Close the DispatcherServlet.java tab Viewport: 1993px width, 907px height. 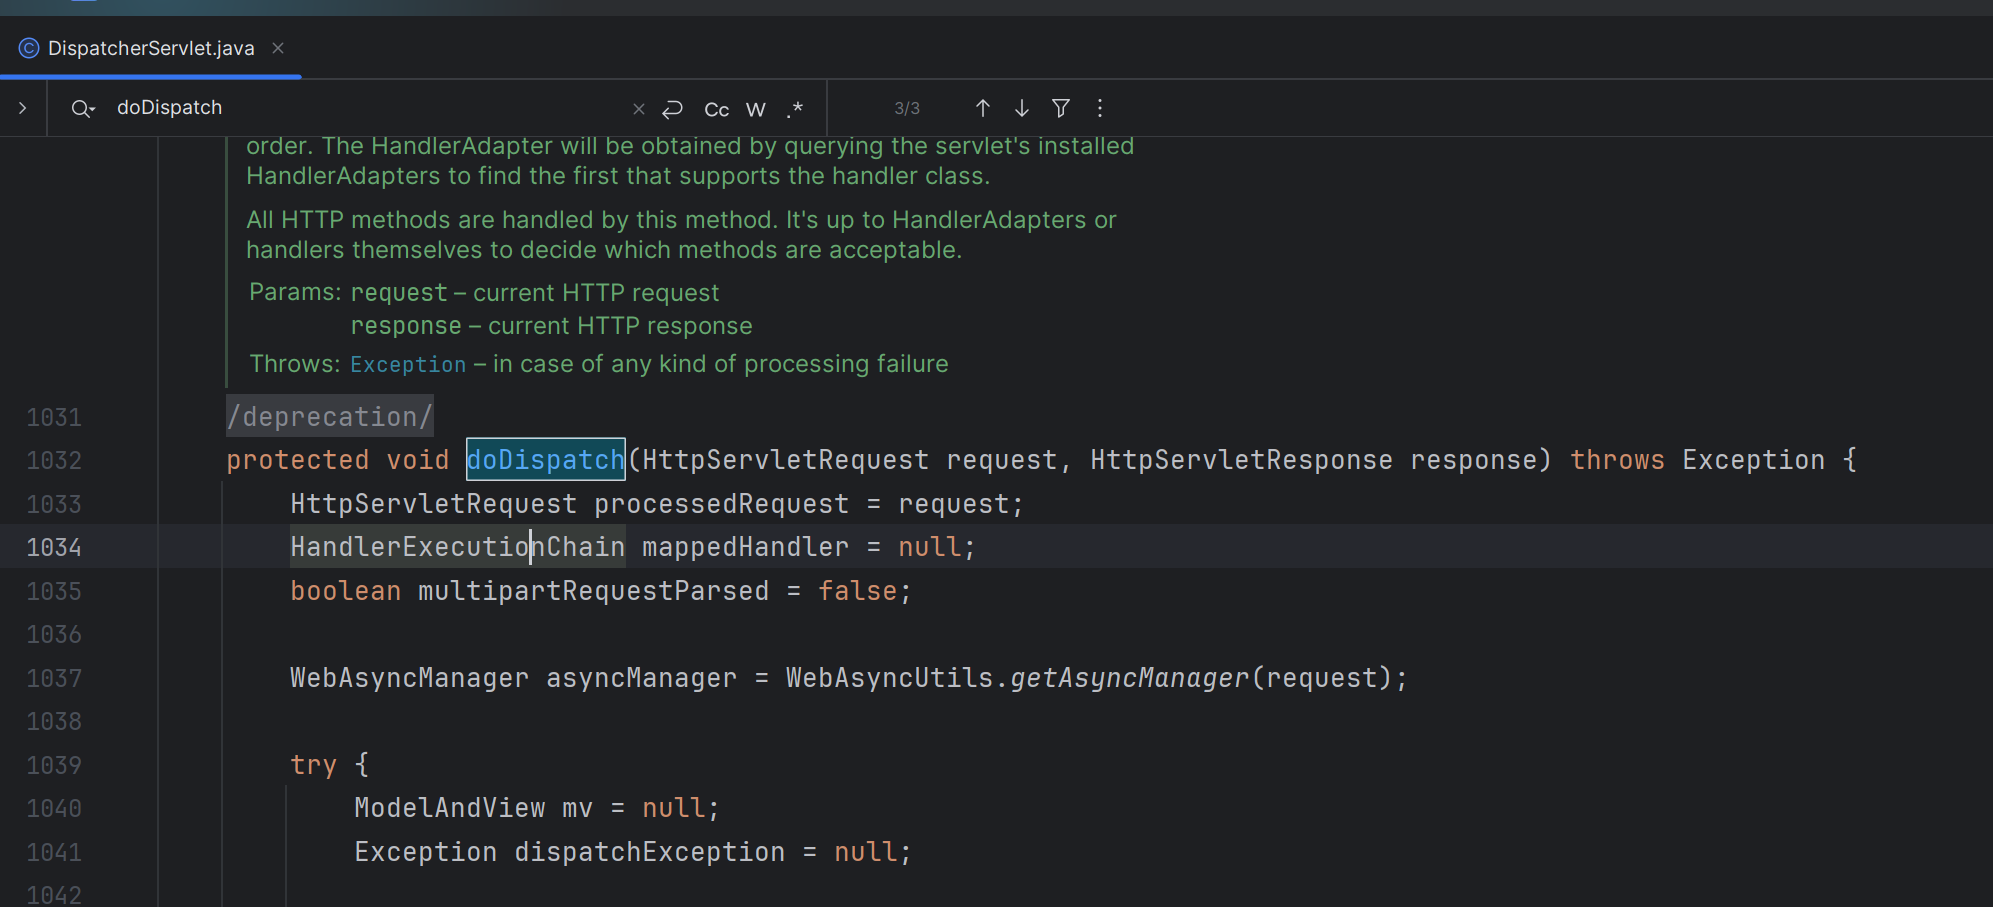pos(278,48)
